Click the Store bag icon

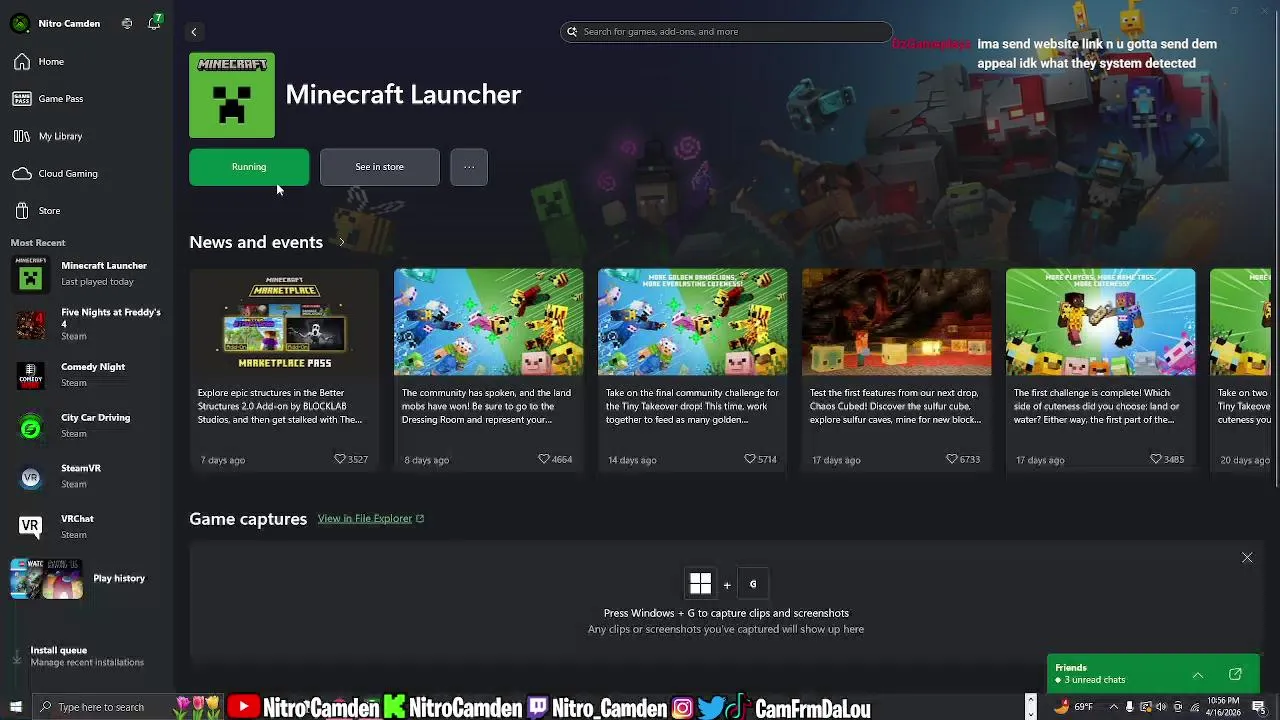[x=22, y=211]
